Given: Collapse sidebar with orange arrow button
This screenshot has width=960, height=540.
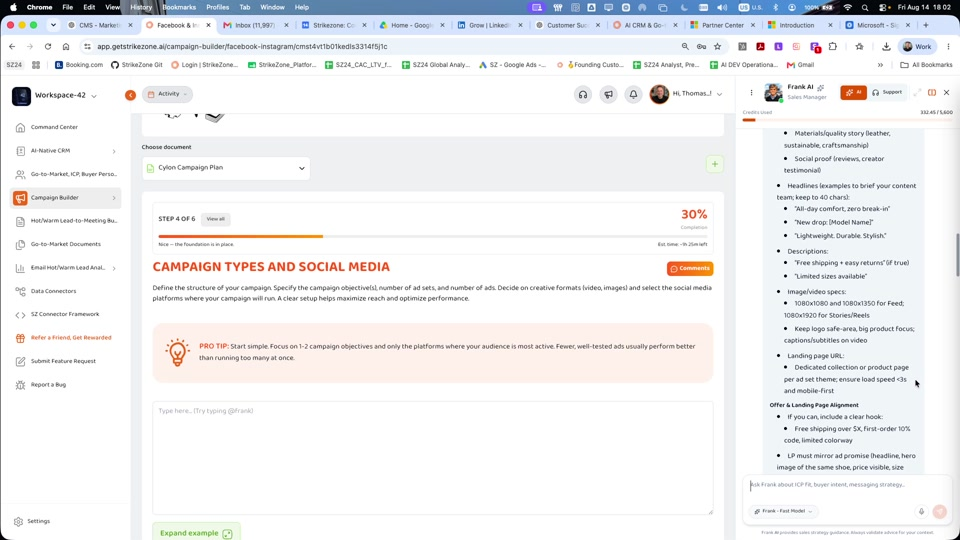Looking at the screenshot, I should click(x=130, y=95).
